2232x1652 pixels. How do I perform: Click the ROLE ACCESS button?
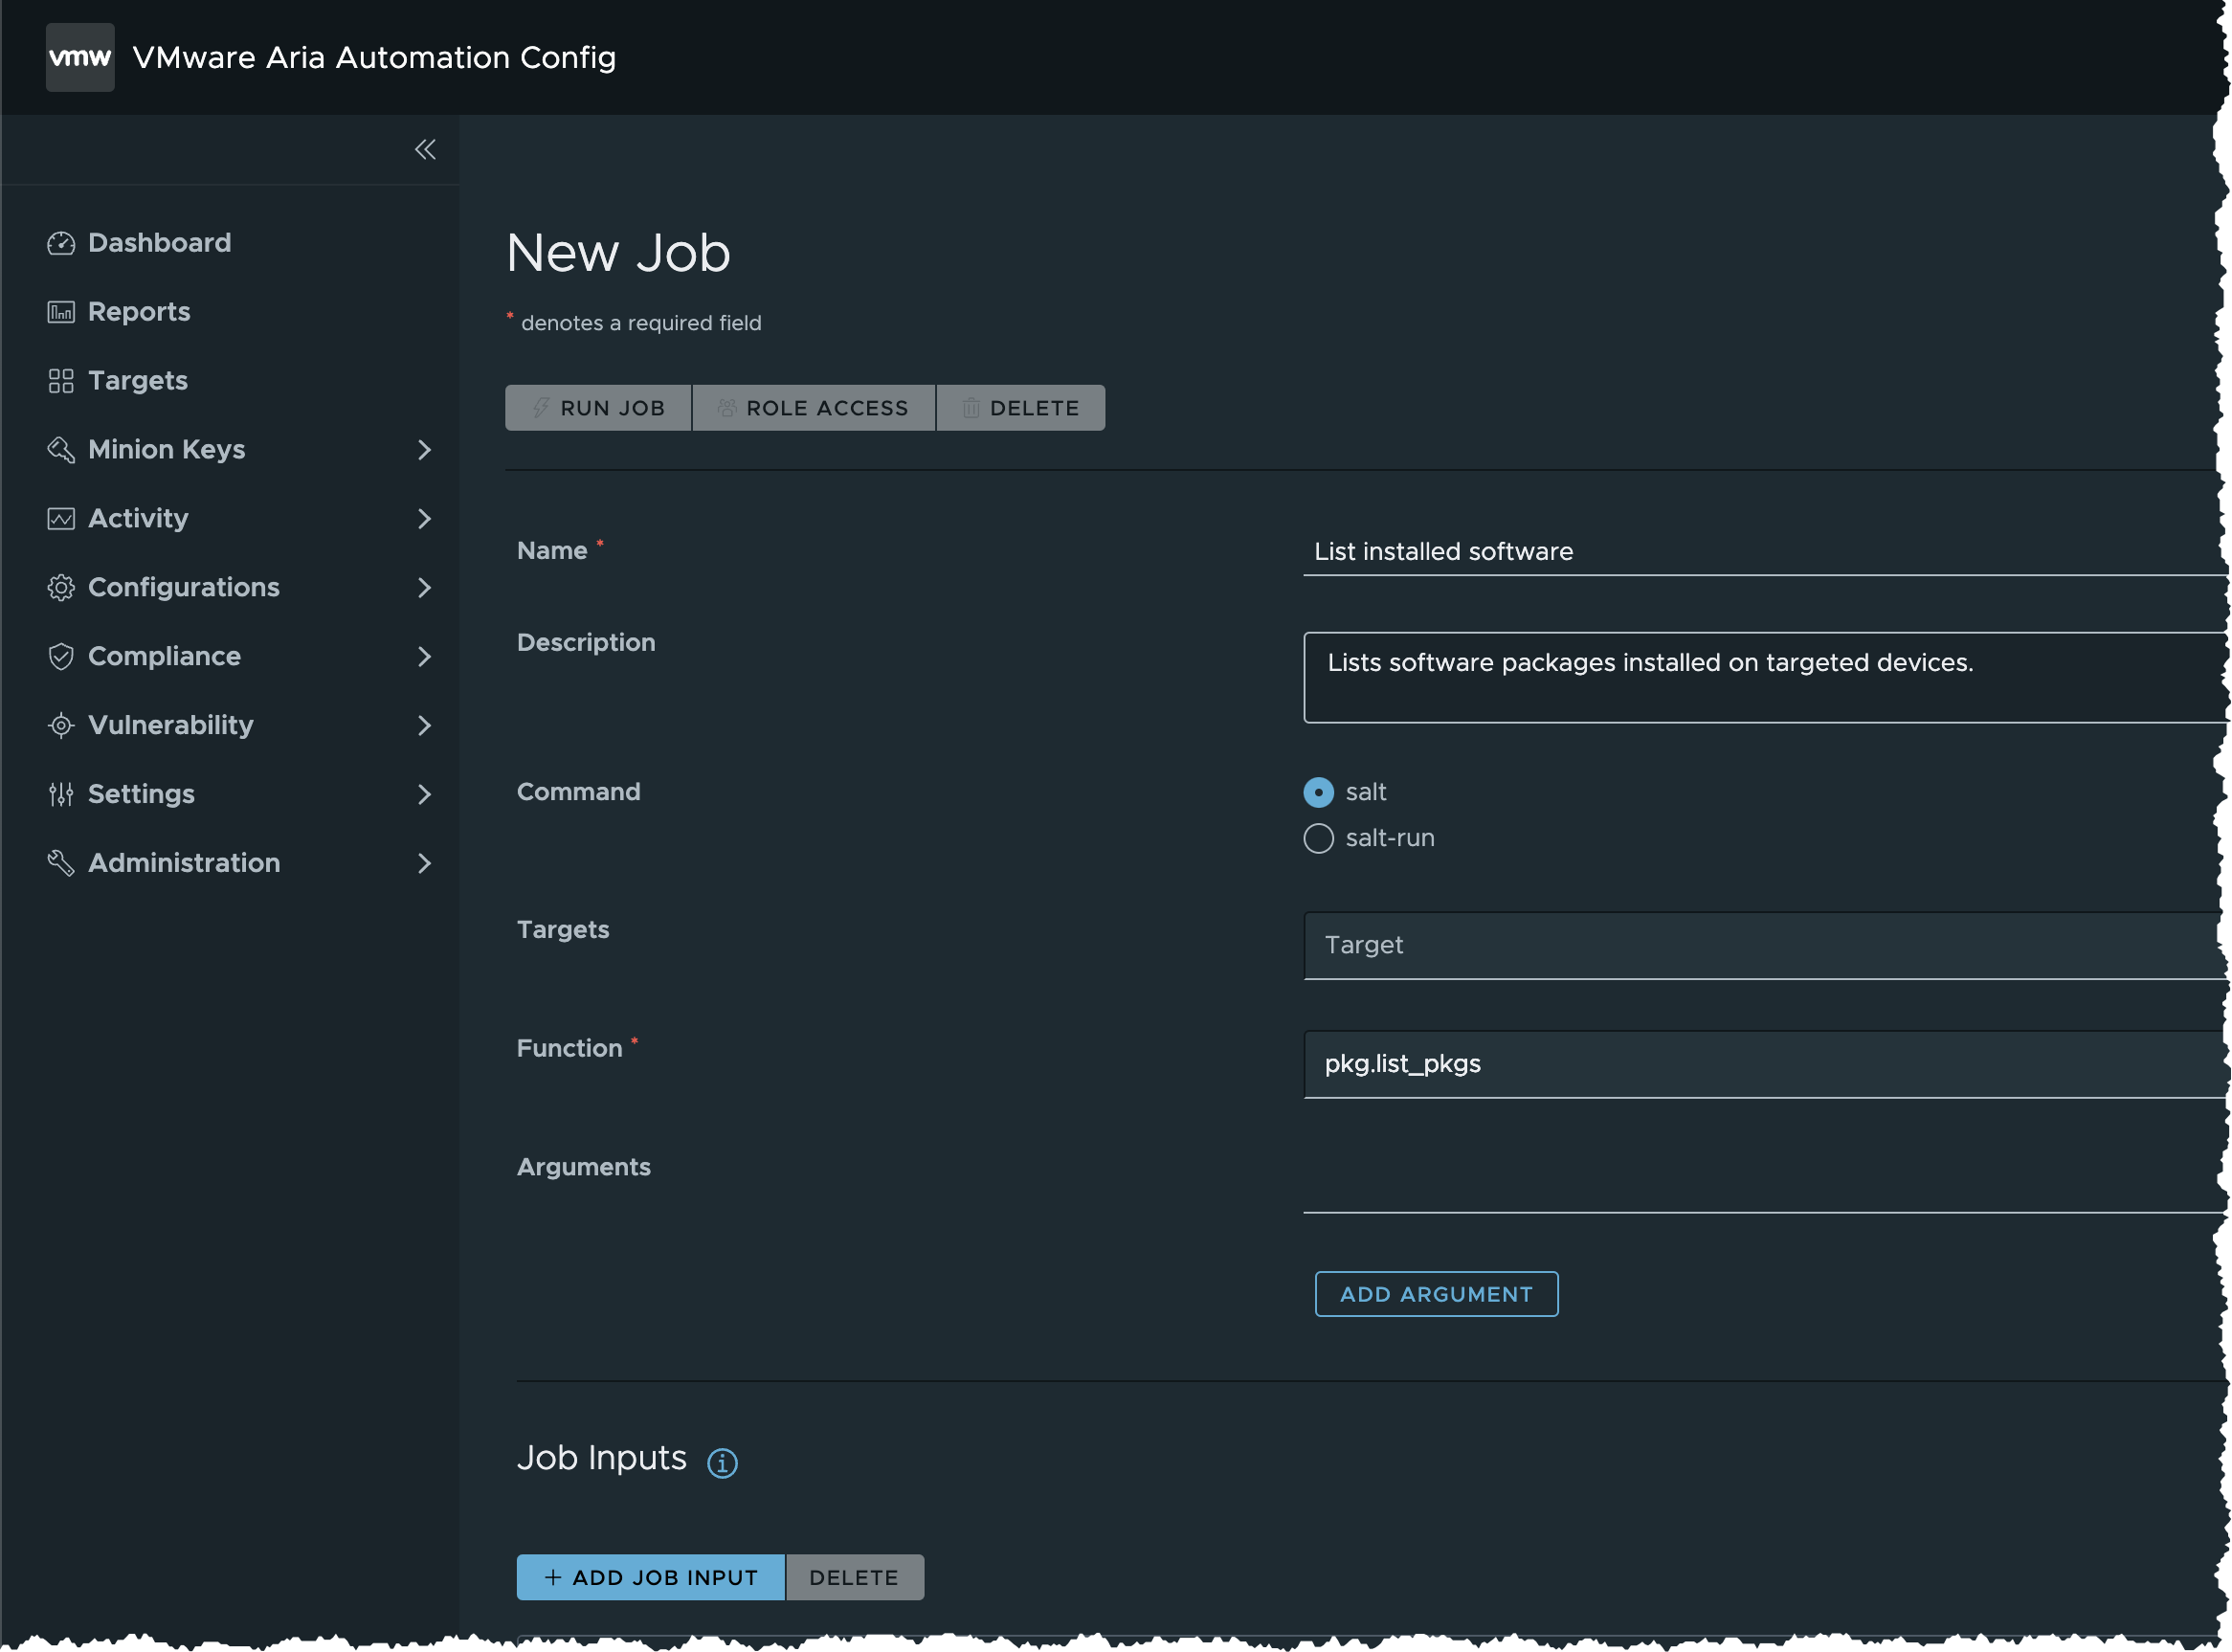pos(814,408)
